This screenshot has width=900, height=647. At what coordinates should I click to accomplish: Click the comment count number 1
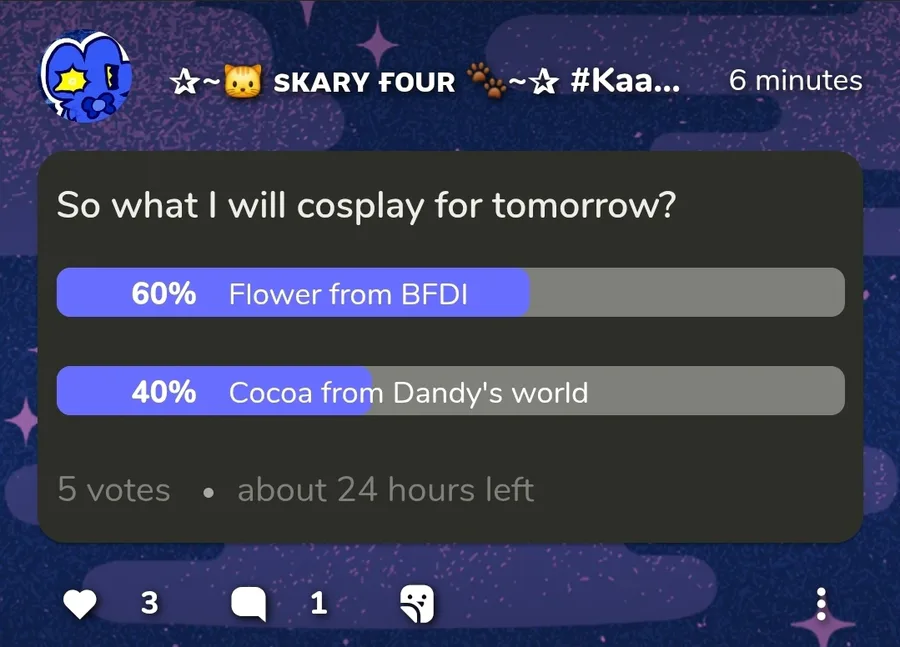[318, 603]
